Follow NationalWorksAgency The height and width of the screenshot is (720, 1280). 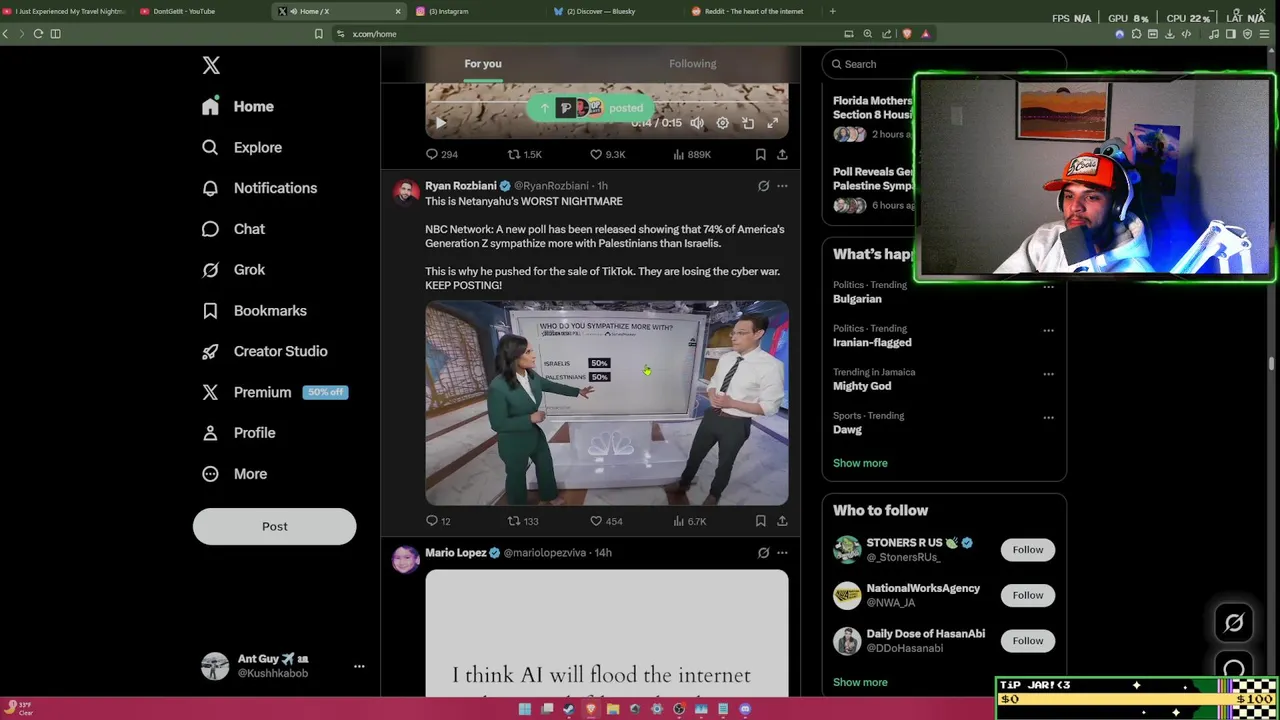(x=1027, y=595)
